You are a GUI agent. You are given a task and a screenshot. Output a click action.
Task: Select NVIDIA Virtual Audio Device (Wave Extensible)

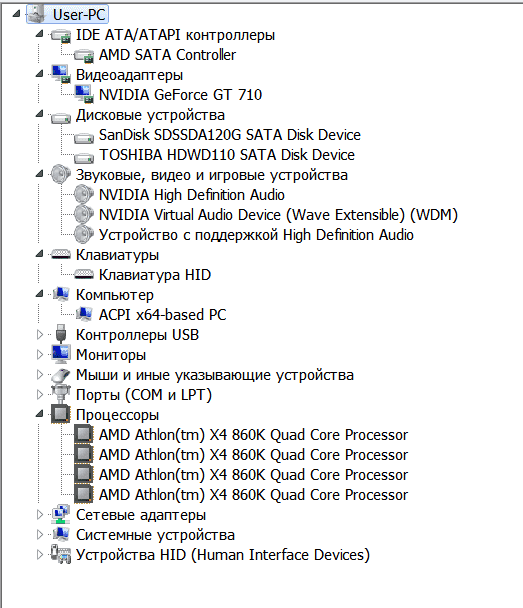[278, 215]
